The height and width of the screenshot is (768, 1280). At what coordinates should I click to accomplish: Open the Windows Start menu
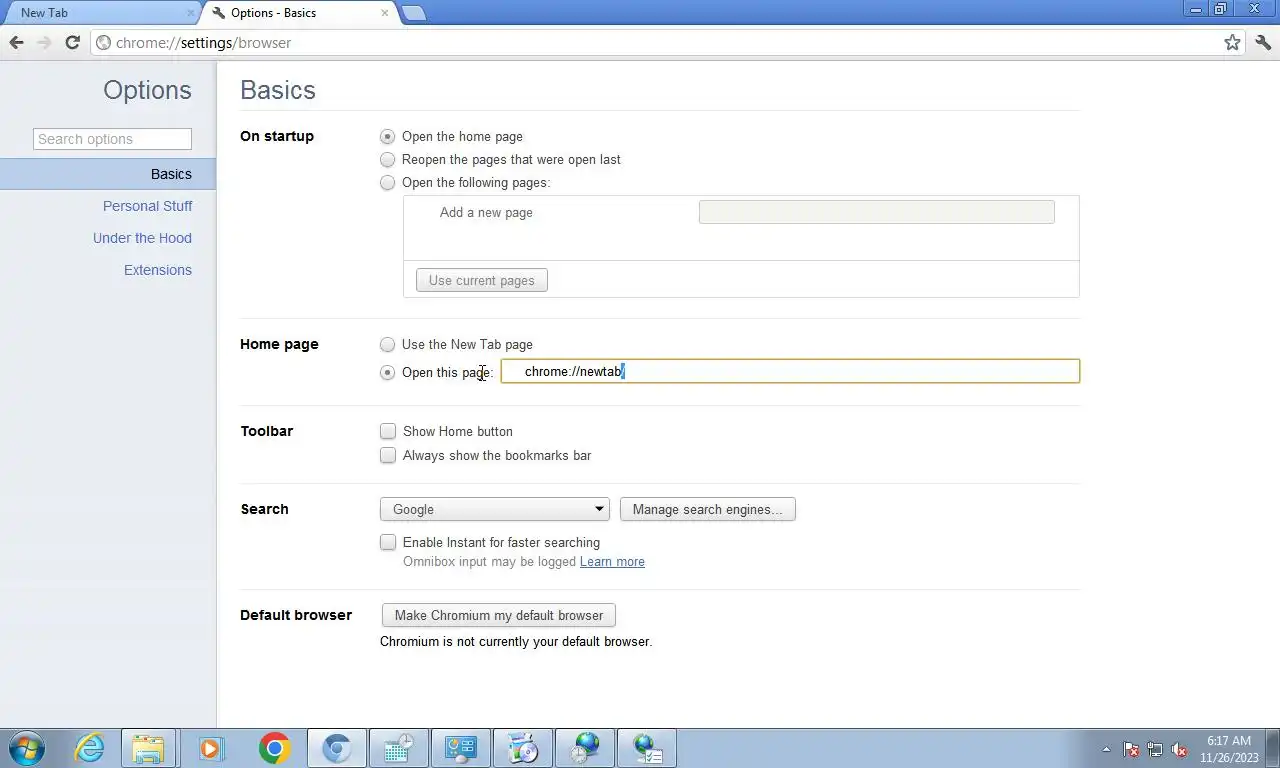coord(27,748)
